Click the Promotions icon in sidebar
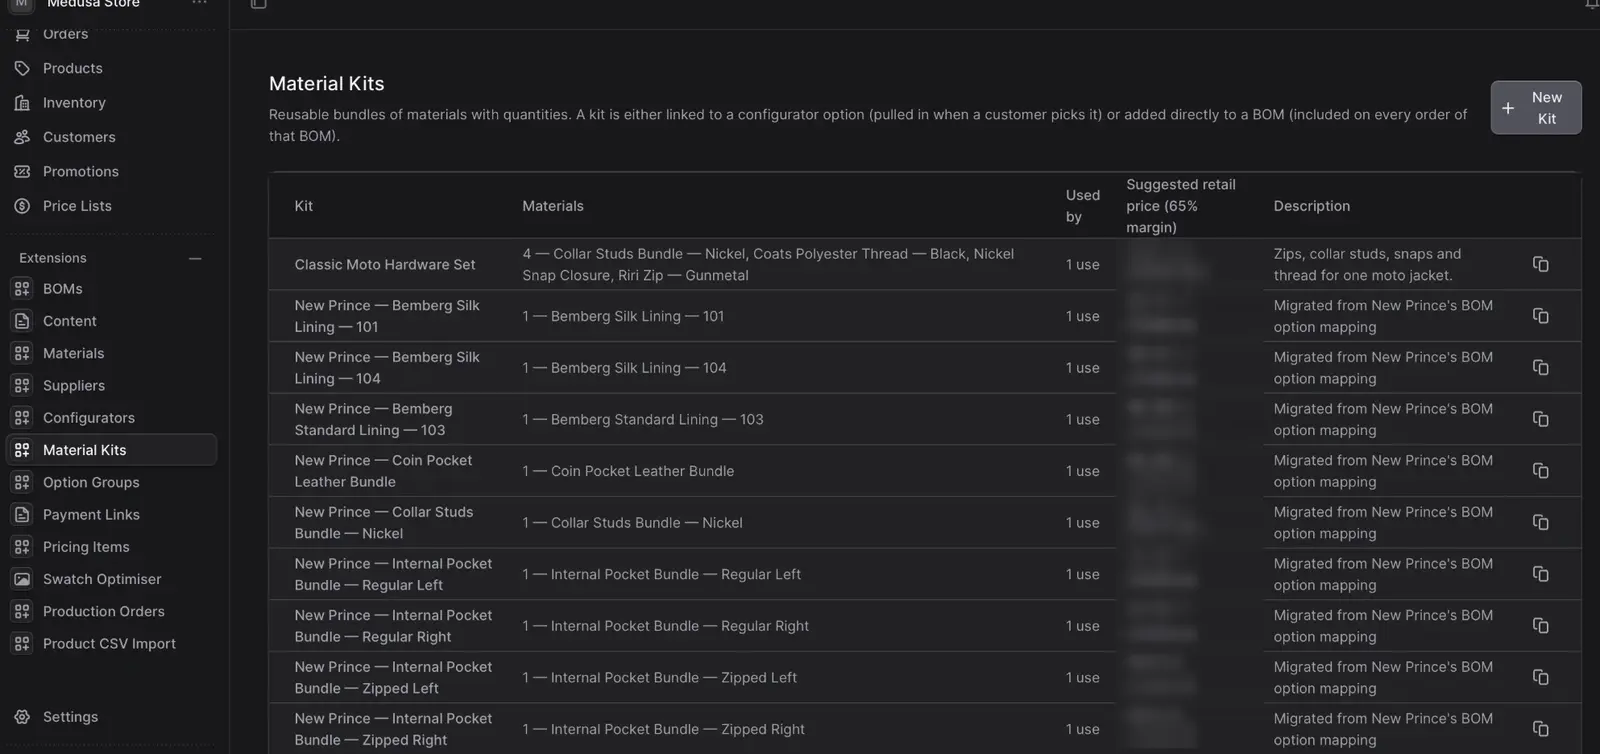The height and width of the screenshot is (754, 1600). [x=22, y=171]
